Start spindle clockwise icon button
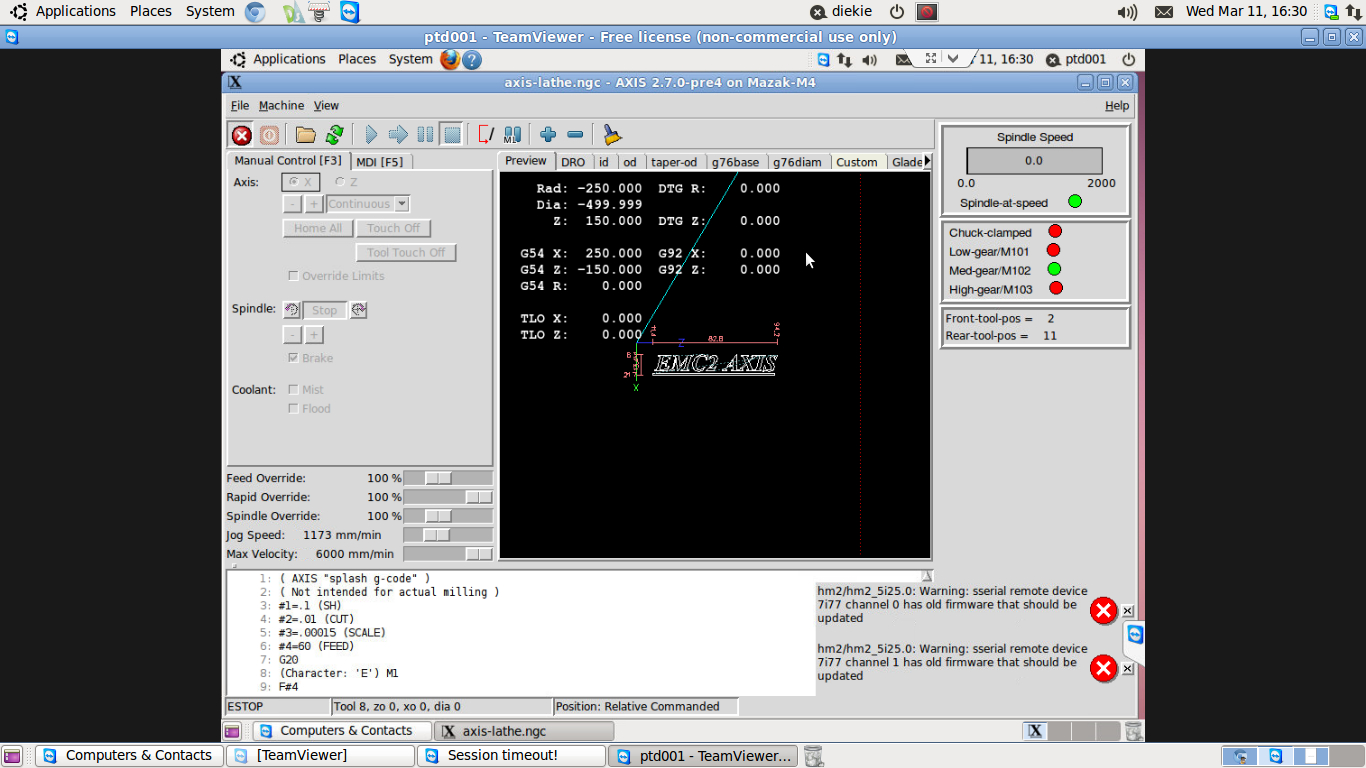The image size is (1366, 768). tap(358, 310)
